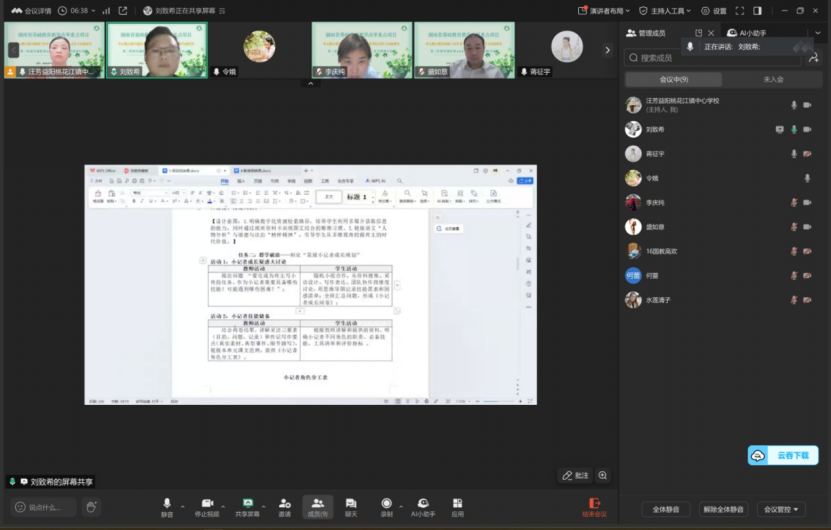Click 停止视频 stop video button

point(207,507)
